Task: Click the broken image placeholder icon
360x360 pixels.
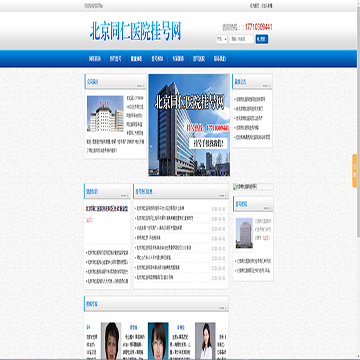Action: click(x=235, y=187)
